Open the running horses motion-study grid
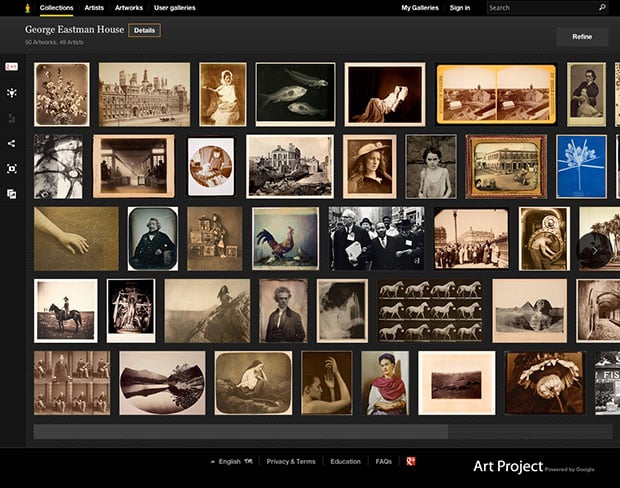The width and height of the screenshot is (620, 488). click(x=430, y=311)
